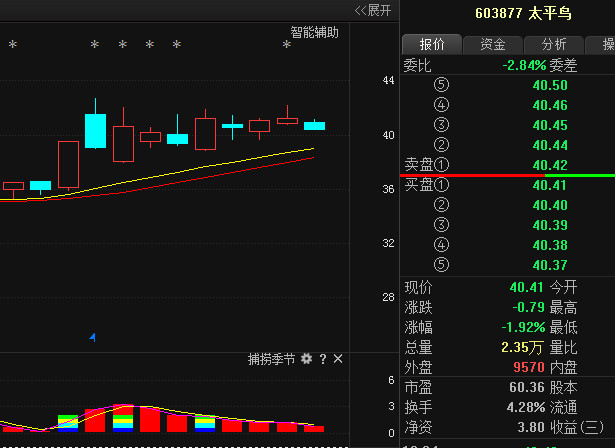This screenshot has width=615, height=448.
Task: Select the buy level 3 price 40.39
Action: [550, 225]
